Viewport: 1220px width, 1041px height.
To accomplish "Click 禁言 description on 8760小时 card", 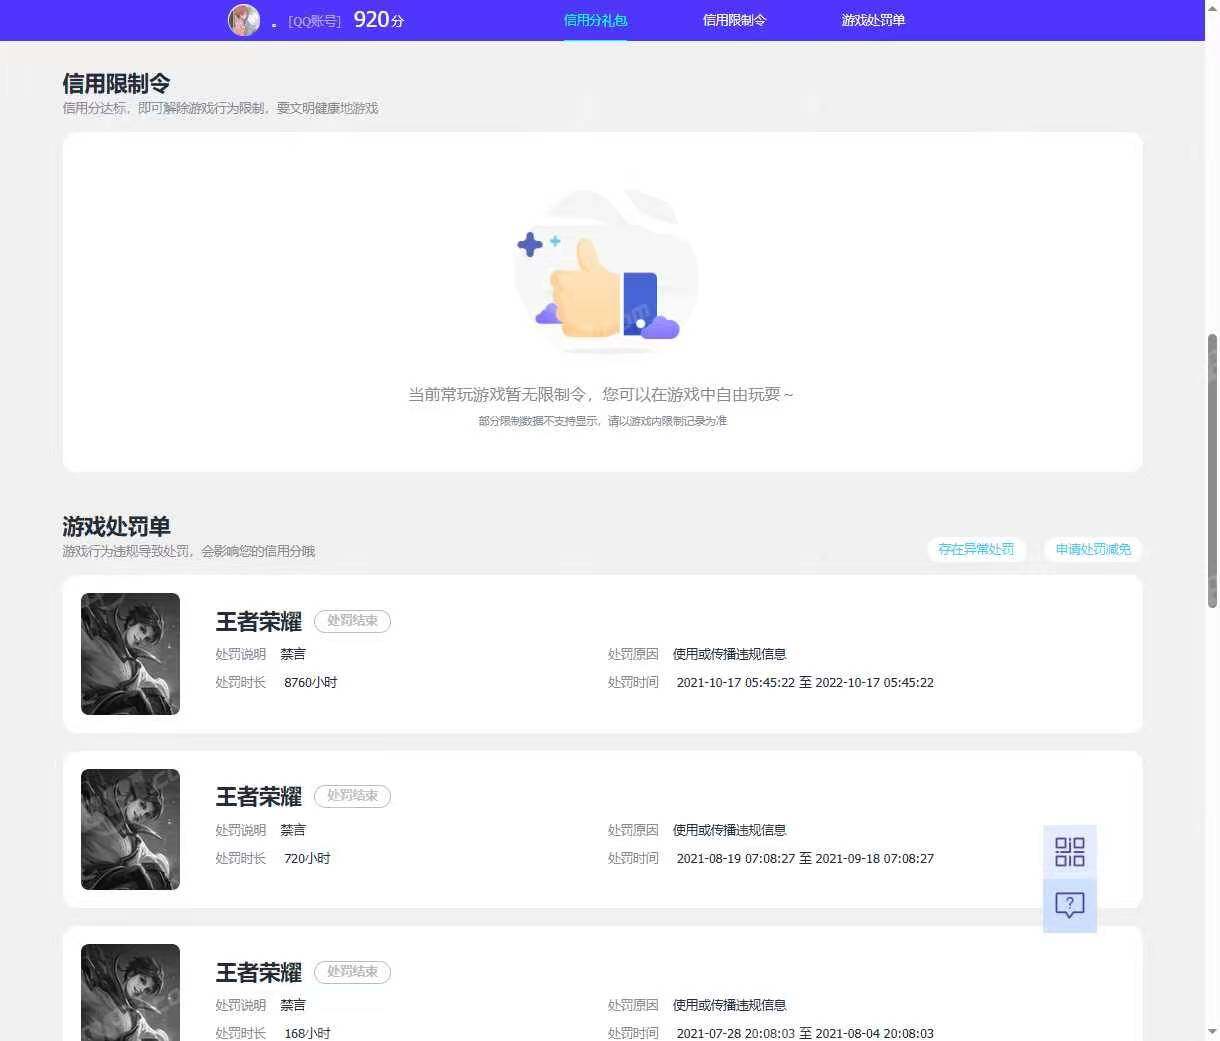I will tap(293, 654).
